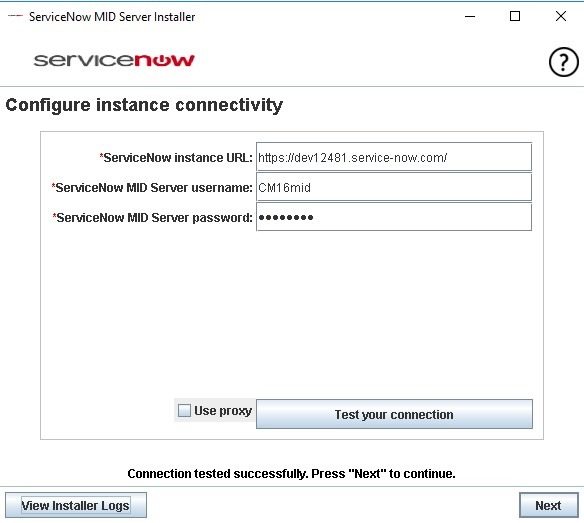Click the "Connection tested successfully" status message
Viewport: 584px width, 523px height.
[291, 473]
